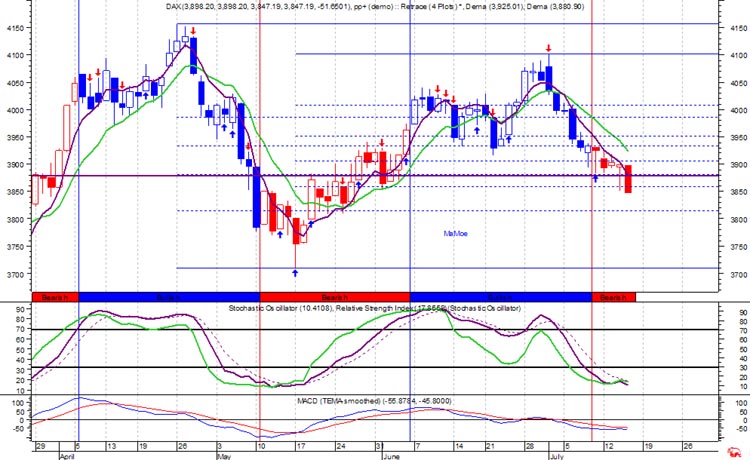The width and height of the screenshot is (750, 460).
Task: Click the 3900 price label on left axis
Action: tap(15, 165)
